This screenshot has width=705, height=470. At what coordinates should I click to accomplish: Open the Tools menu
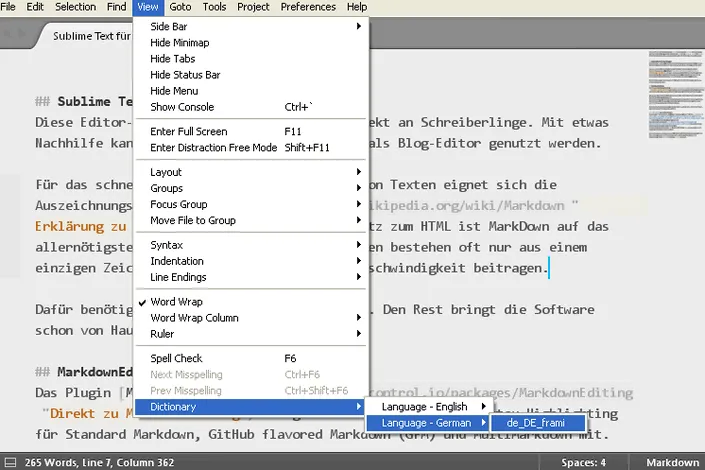(x=214, y=7)
